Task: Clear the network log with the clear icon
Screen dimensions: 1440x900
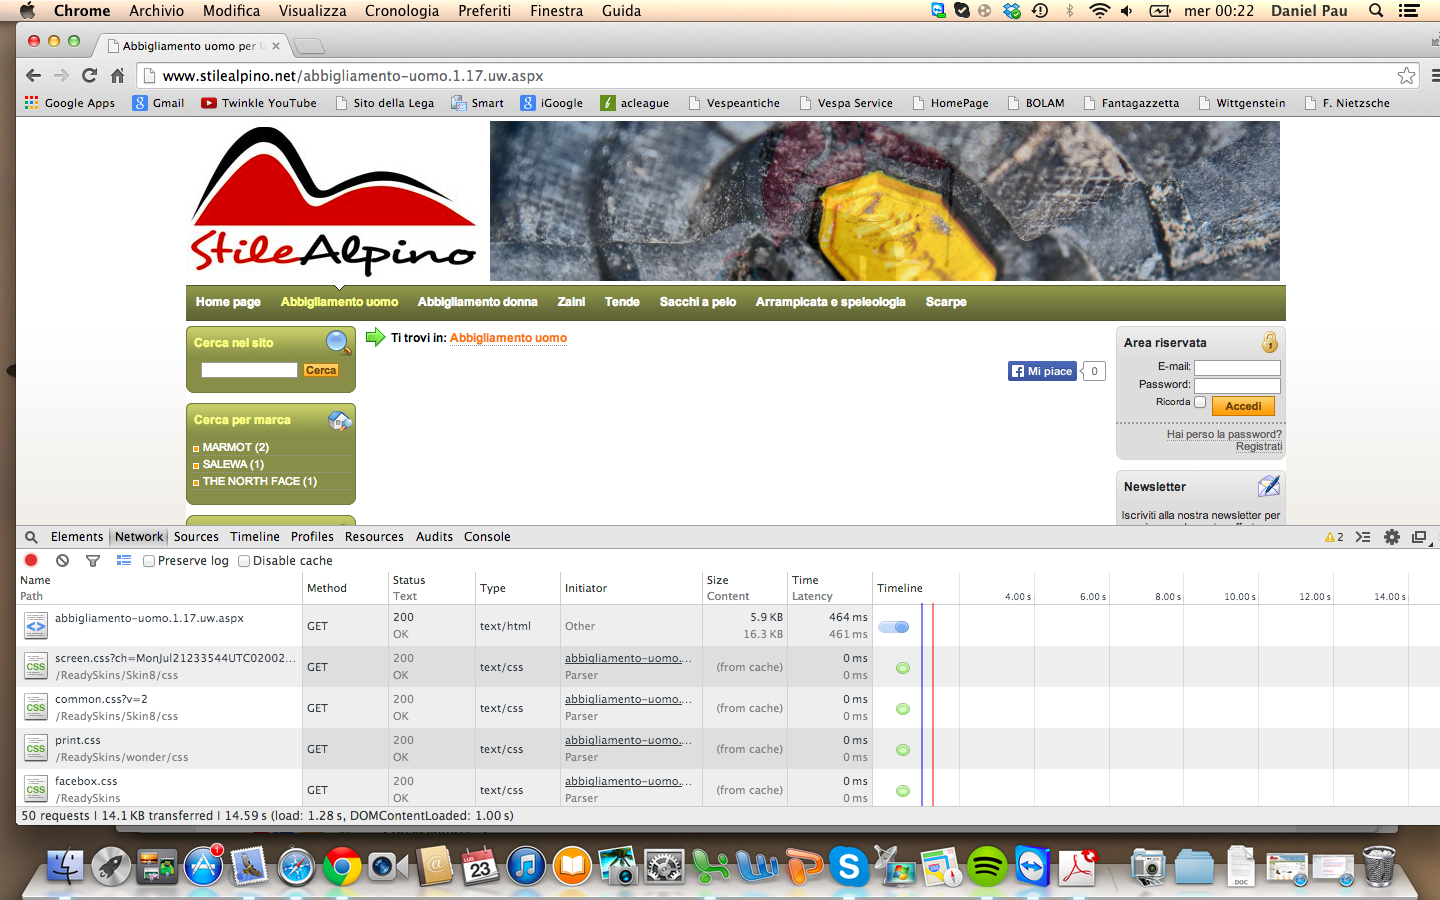Action: (x=62, y=561)
